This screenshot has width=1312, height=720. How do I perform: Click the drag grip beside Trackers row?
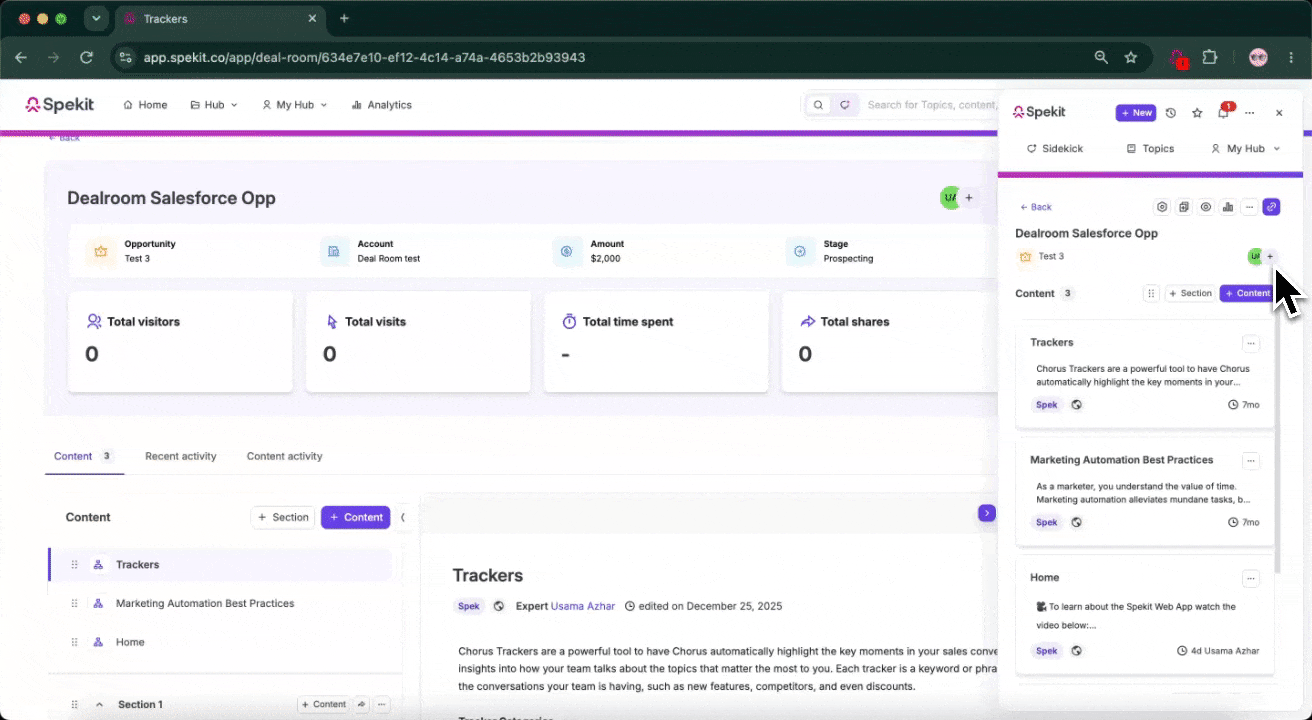tap(75, 565)
